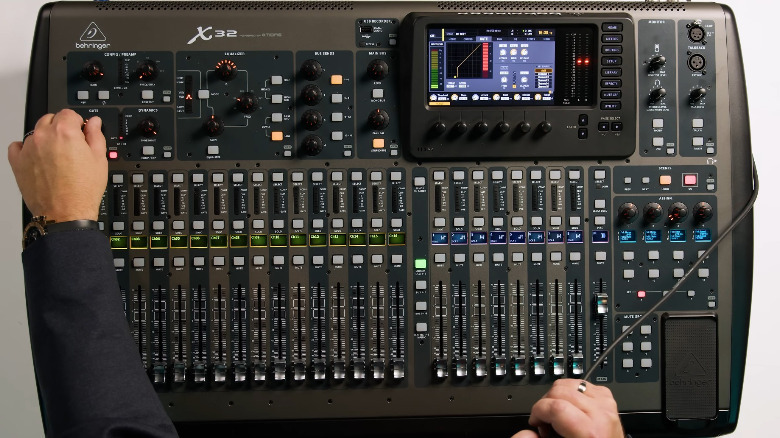
Task: Toggle the Monitor Dim button
Action: 658,142
